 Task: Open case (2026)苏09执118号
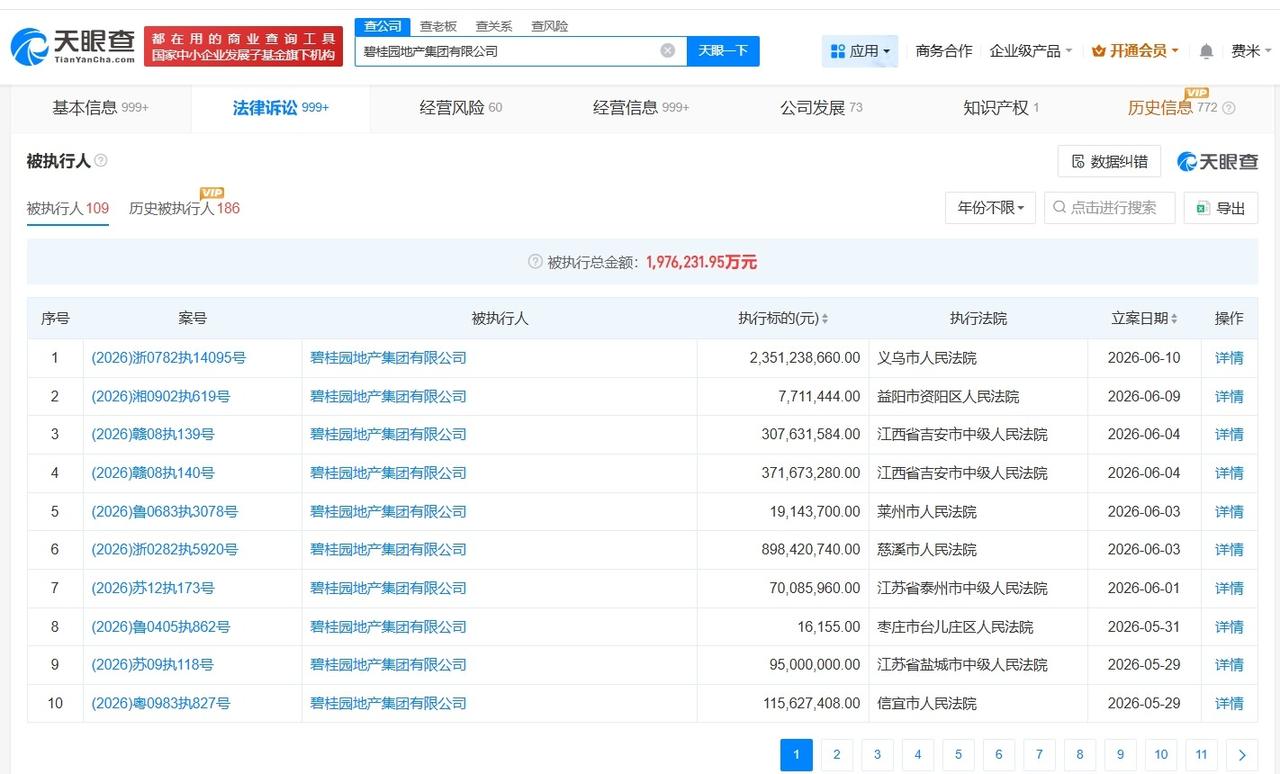[153, 664]
